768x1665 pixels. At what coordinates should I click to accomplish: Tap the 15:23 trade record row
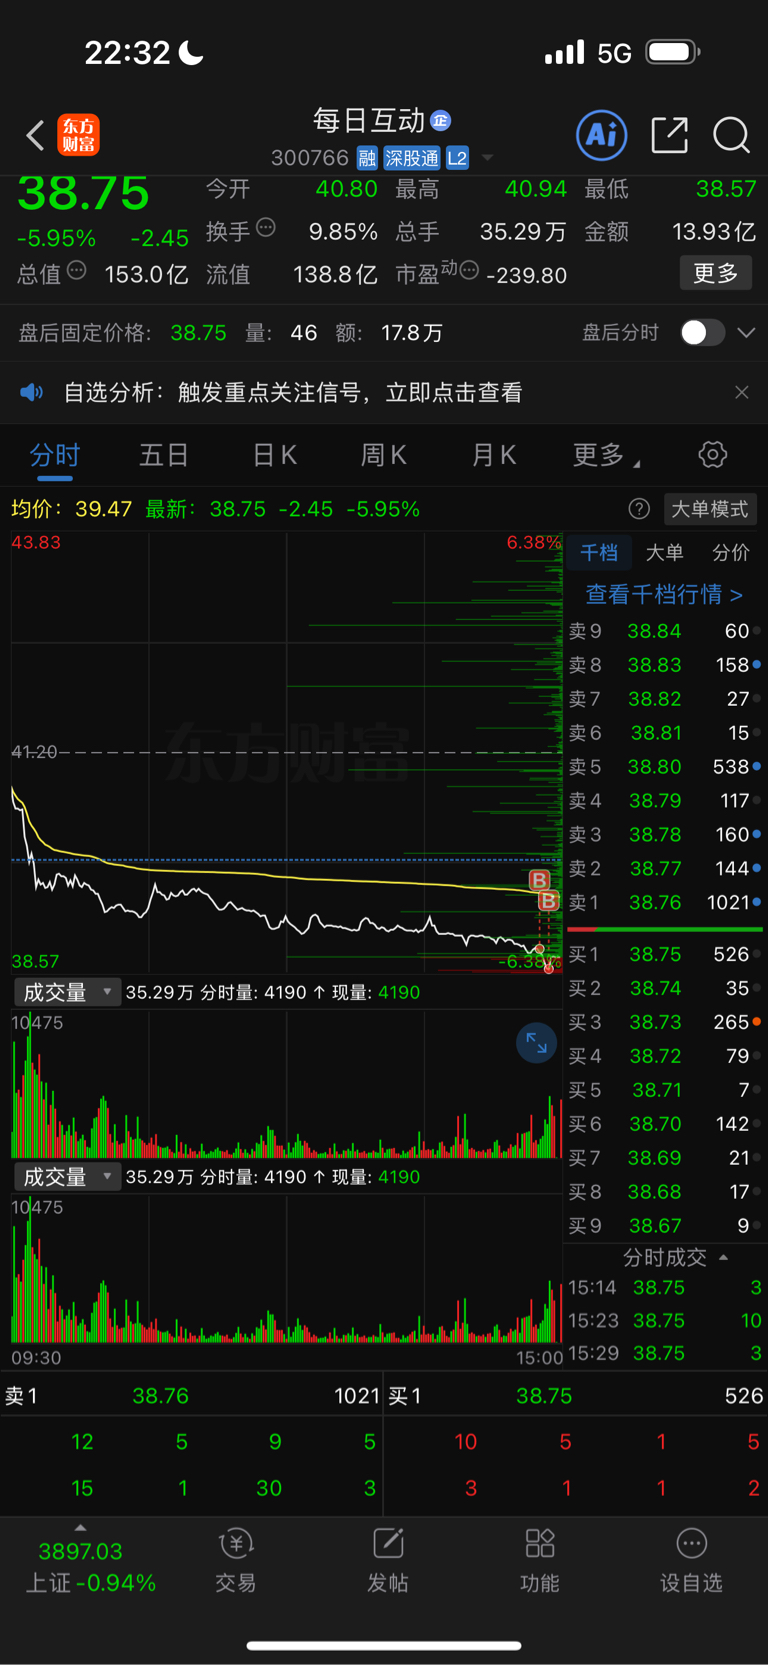[665, 1320]
